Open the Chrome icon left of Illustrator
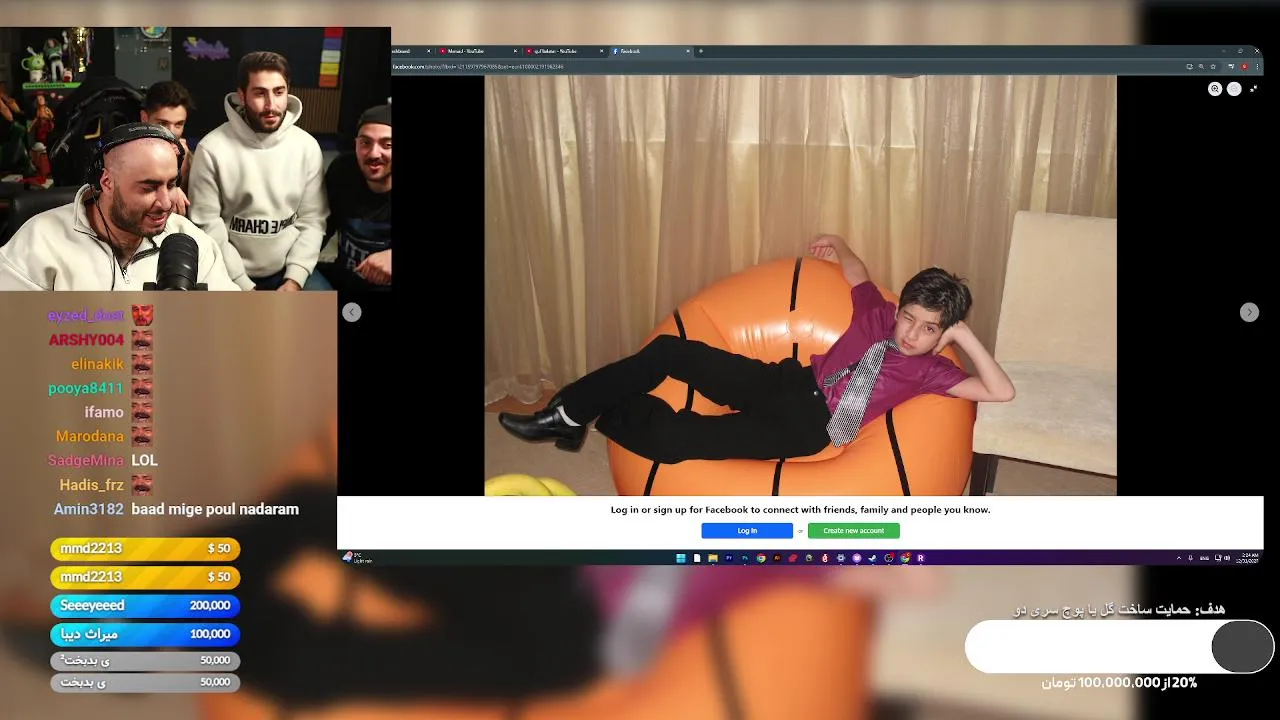 [x=761, y=558]
